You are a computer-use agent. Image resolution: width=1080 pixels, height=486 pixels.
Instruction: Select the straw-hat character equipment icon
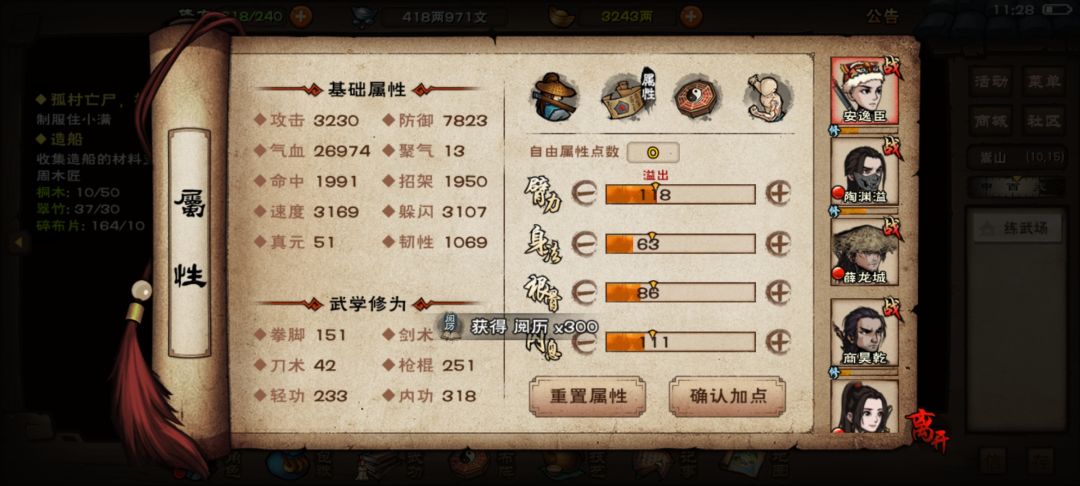click(554, 97)
